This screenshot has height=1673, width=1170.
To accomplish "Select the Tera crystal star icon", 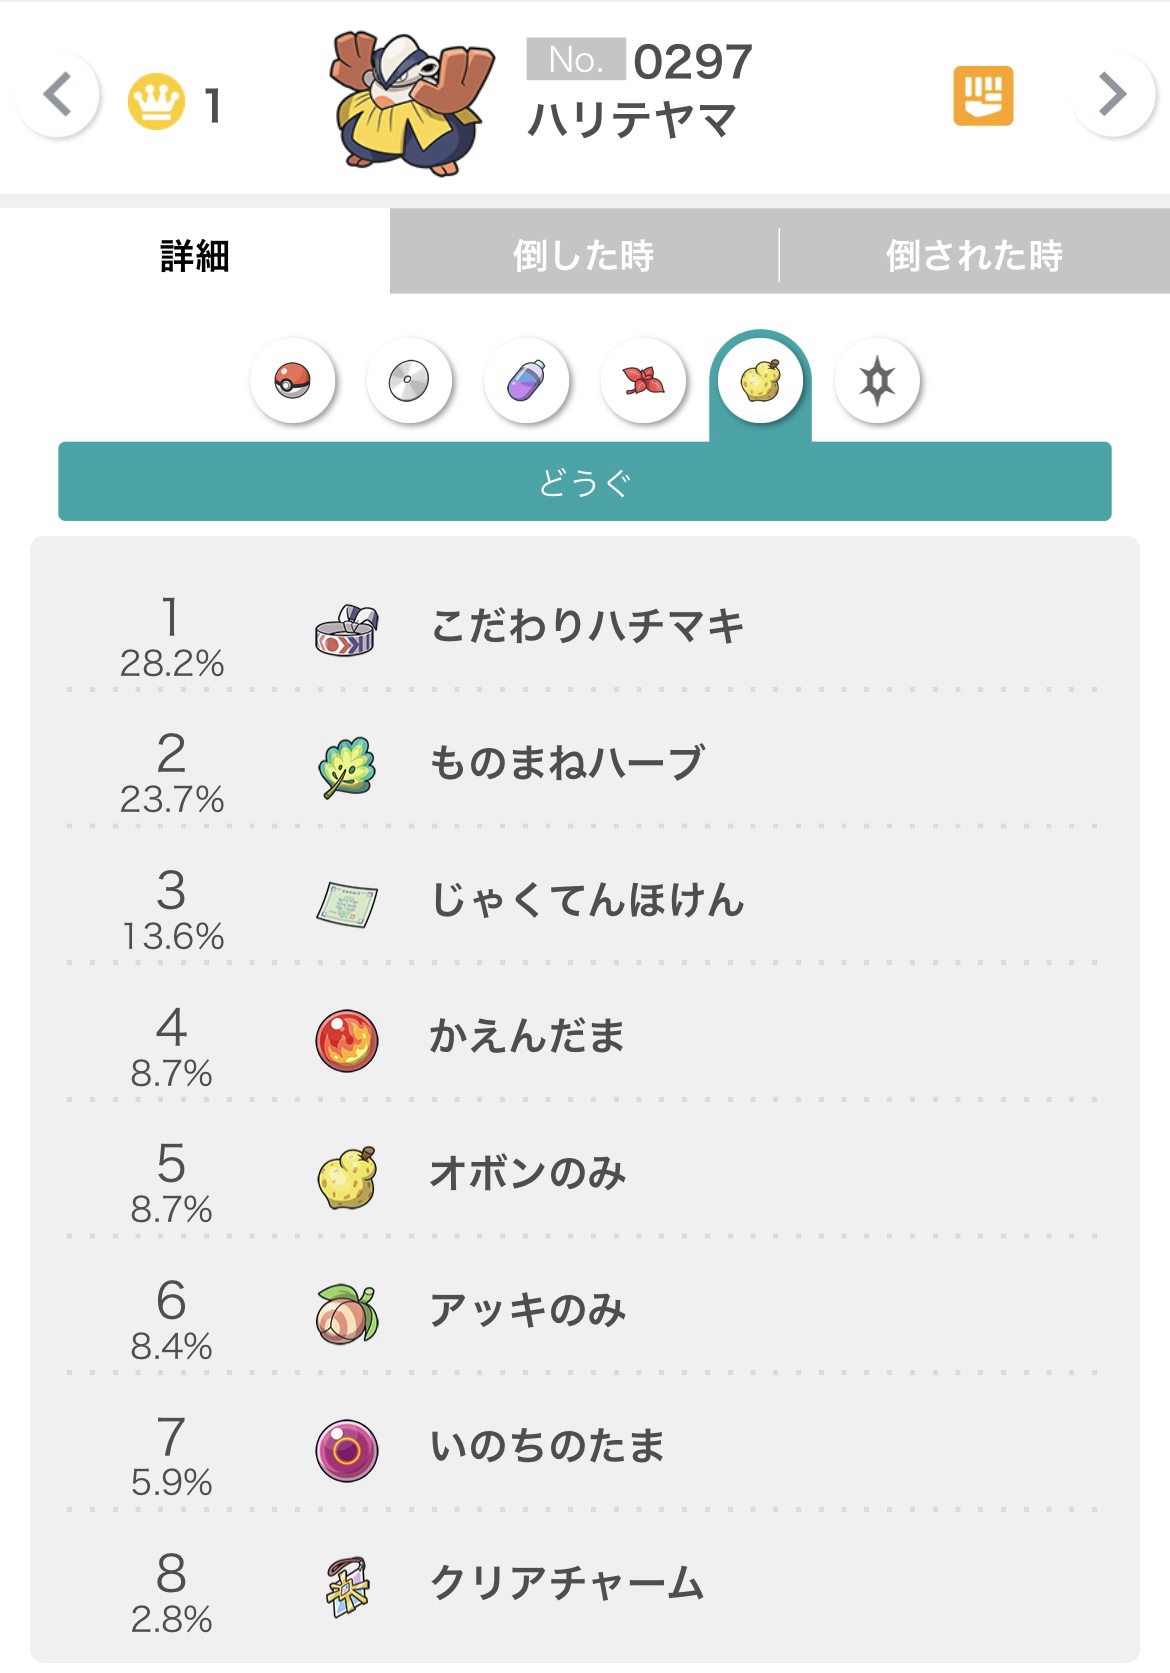I will tap(877, 381).
